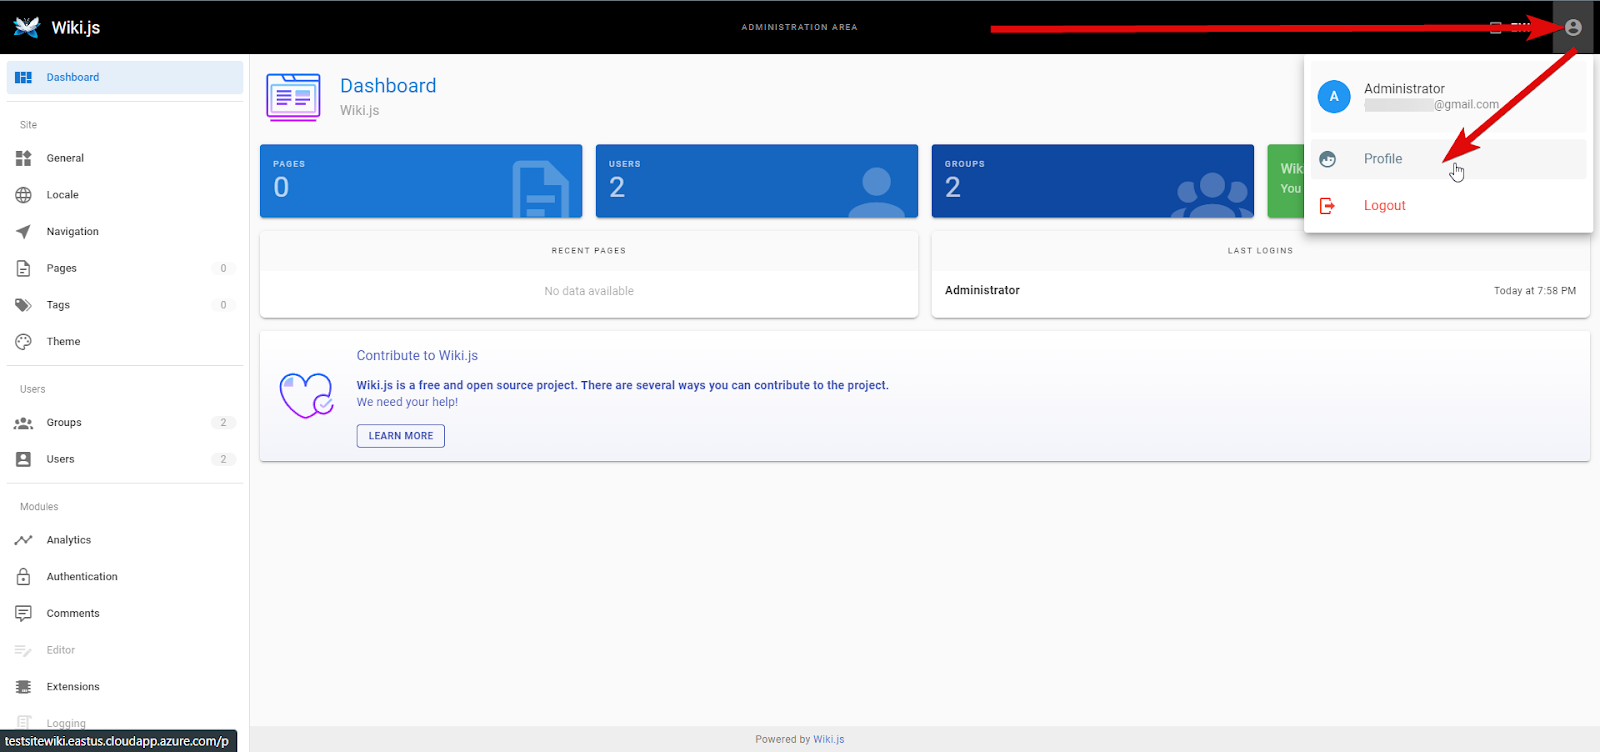This screenshot has width=1600, height=752.
Task: Go to Dashboard in the sidebar
Action: [125, 77]
